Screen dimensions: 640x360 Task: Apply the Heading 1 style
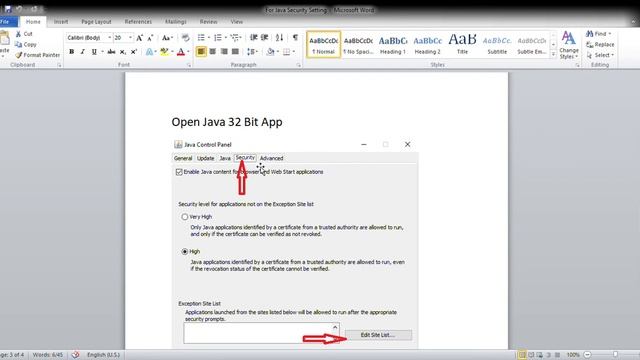[393, 44]
